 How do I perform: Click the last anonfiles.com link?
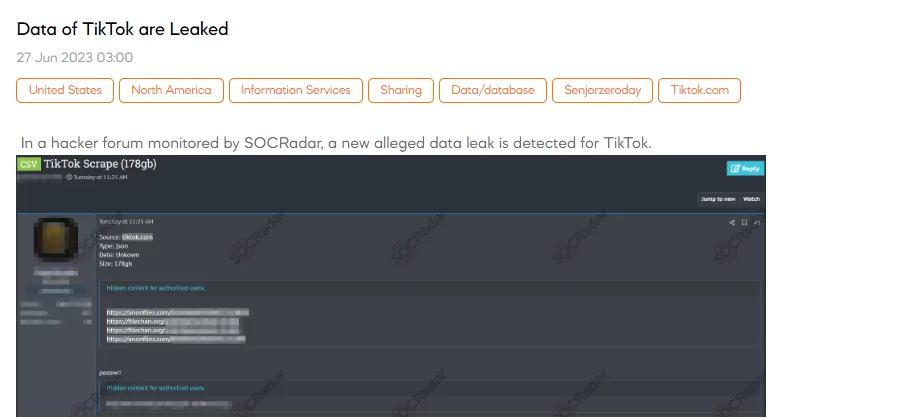175,339
